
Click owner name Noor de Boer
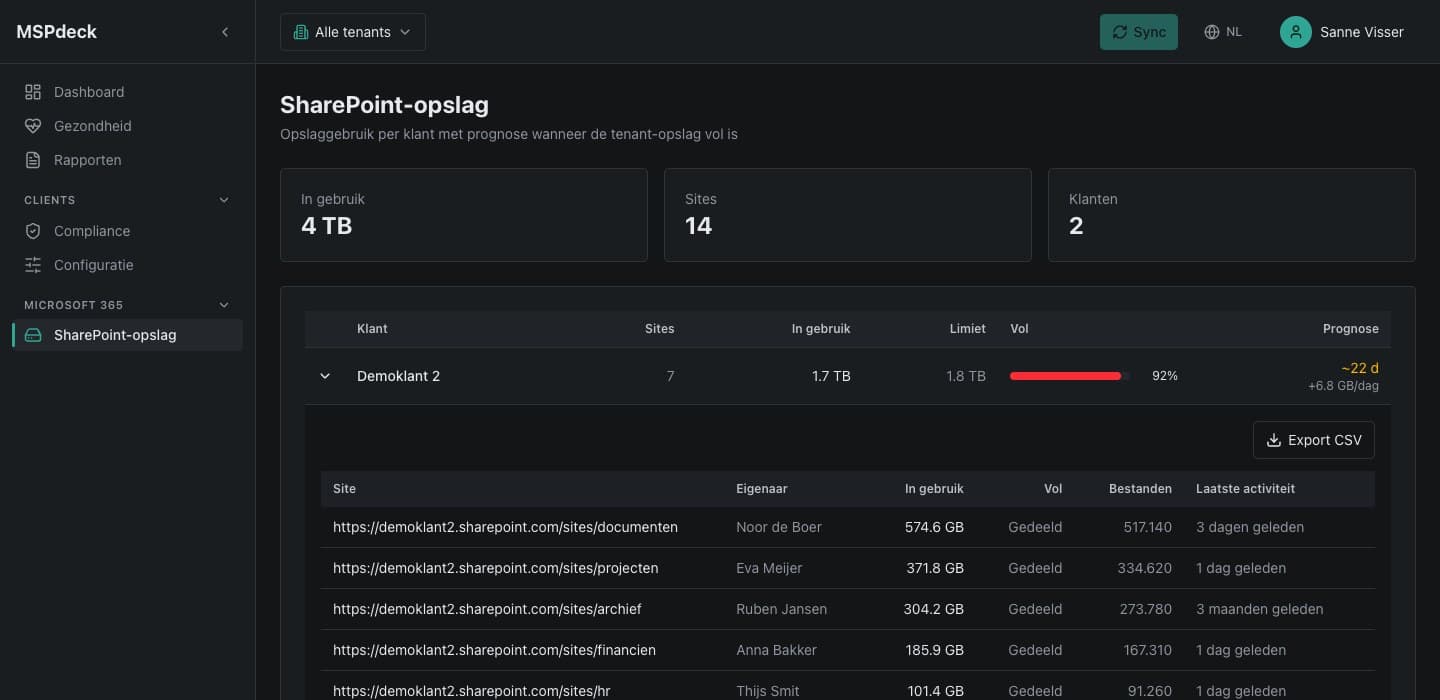(779, 527)
